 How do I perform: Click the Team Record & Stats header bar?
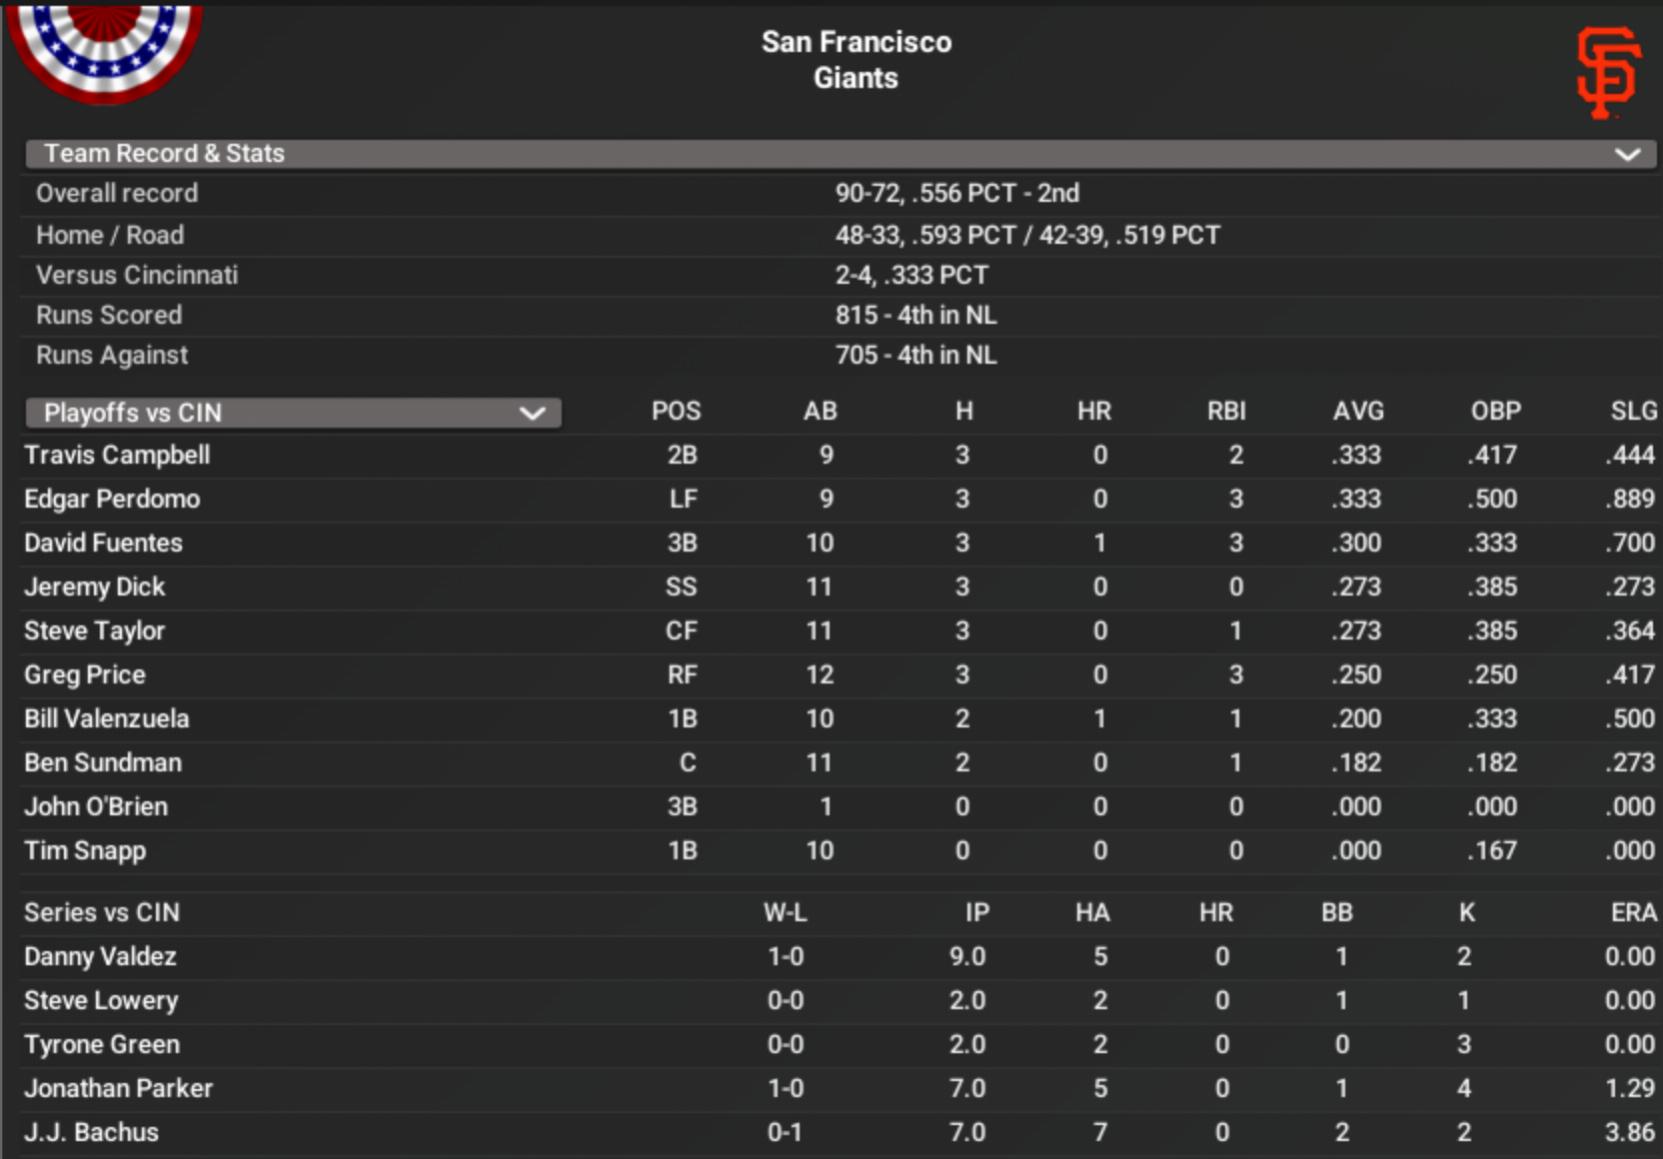point(800,154)
